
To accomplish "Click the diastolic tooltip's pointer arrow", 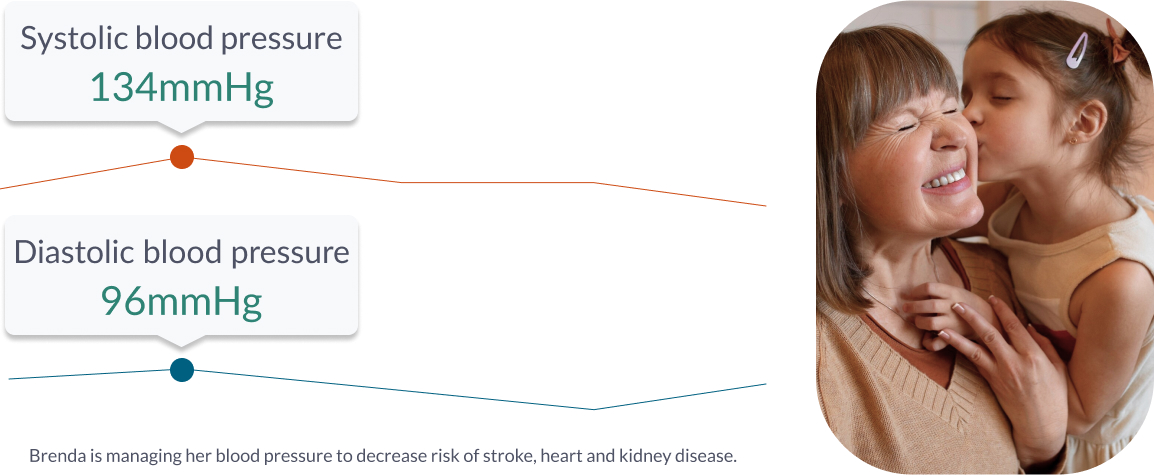I will point(181,340).
